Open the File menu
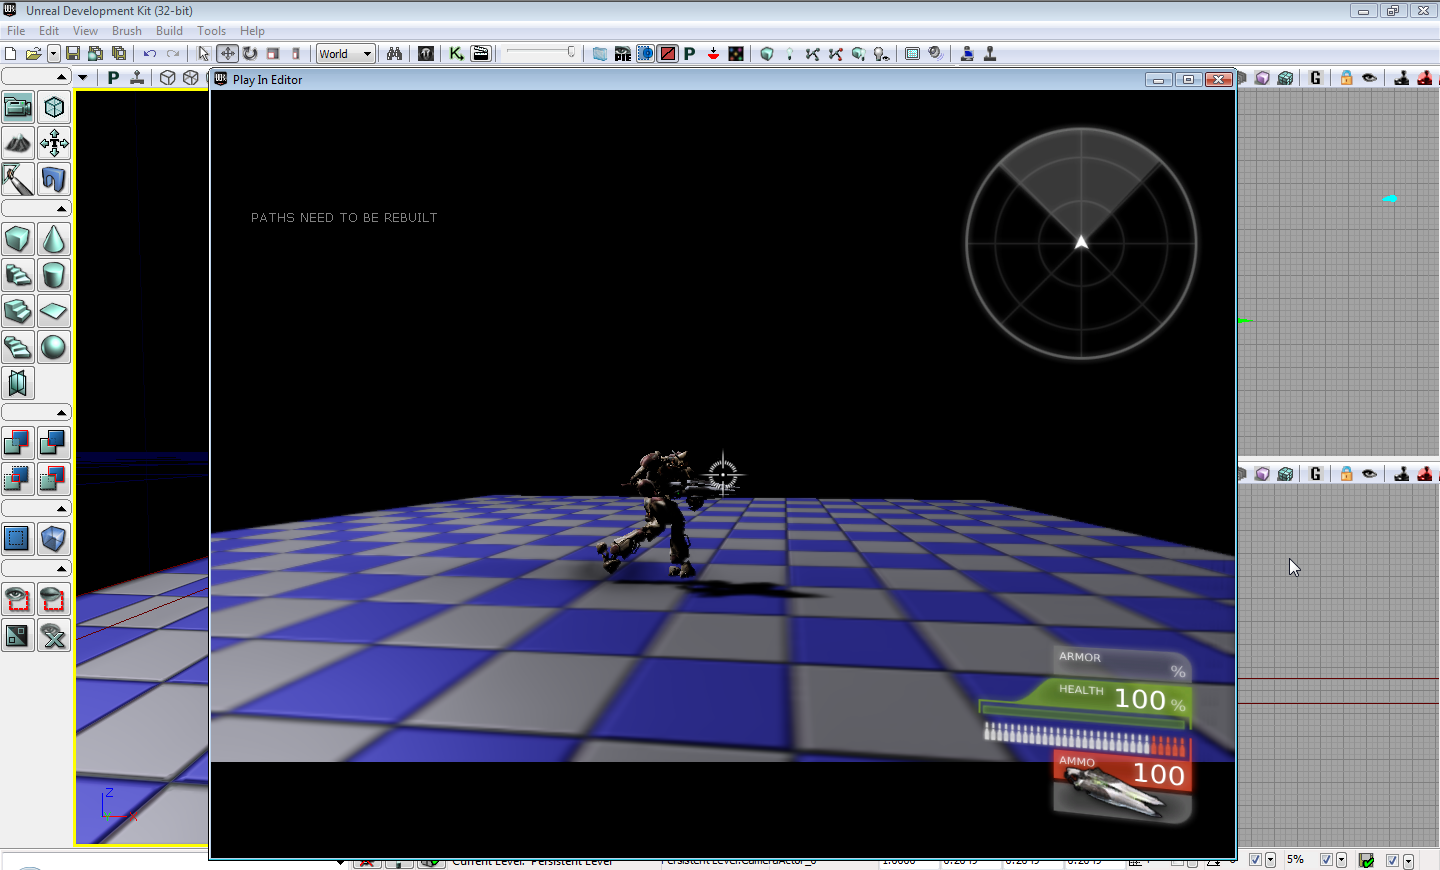The height and width of the screenshot is (870, 1440). pyautogui.click(x=16, y=31)
